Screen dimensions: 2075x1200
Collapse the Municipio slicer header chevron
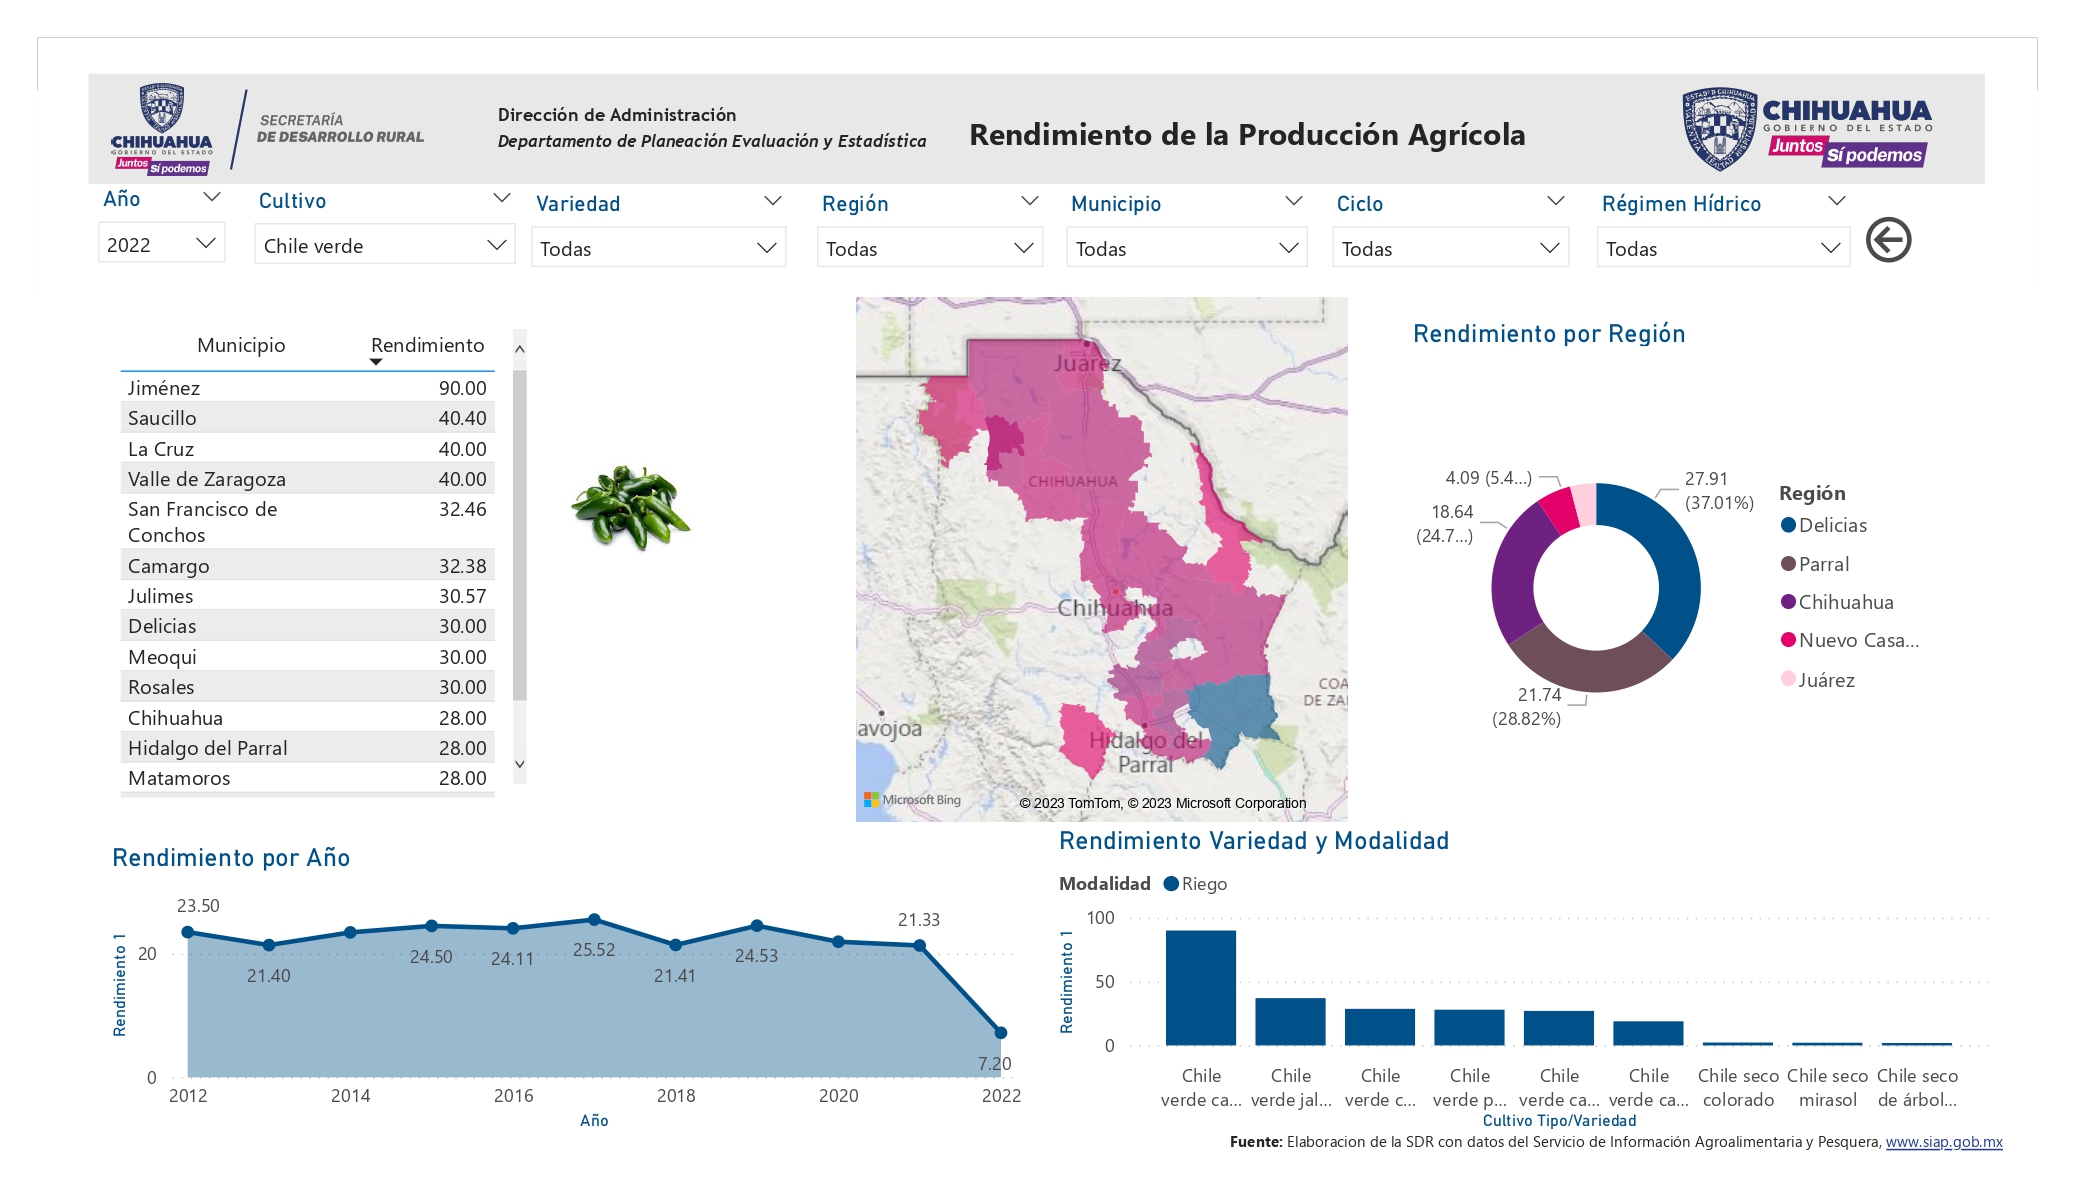click(x=1293, y=201)
